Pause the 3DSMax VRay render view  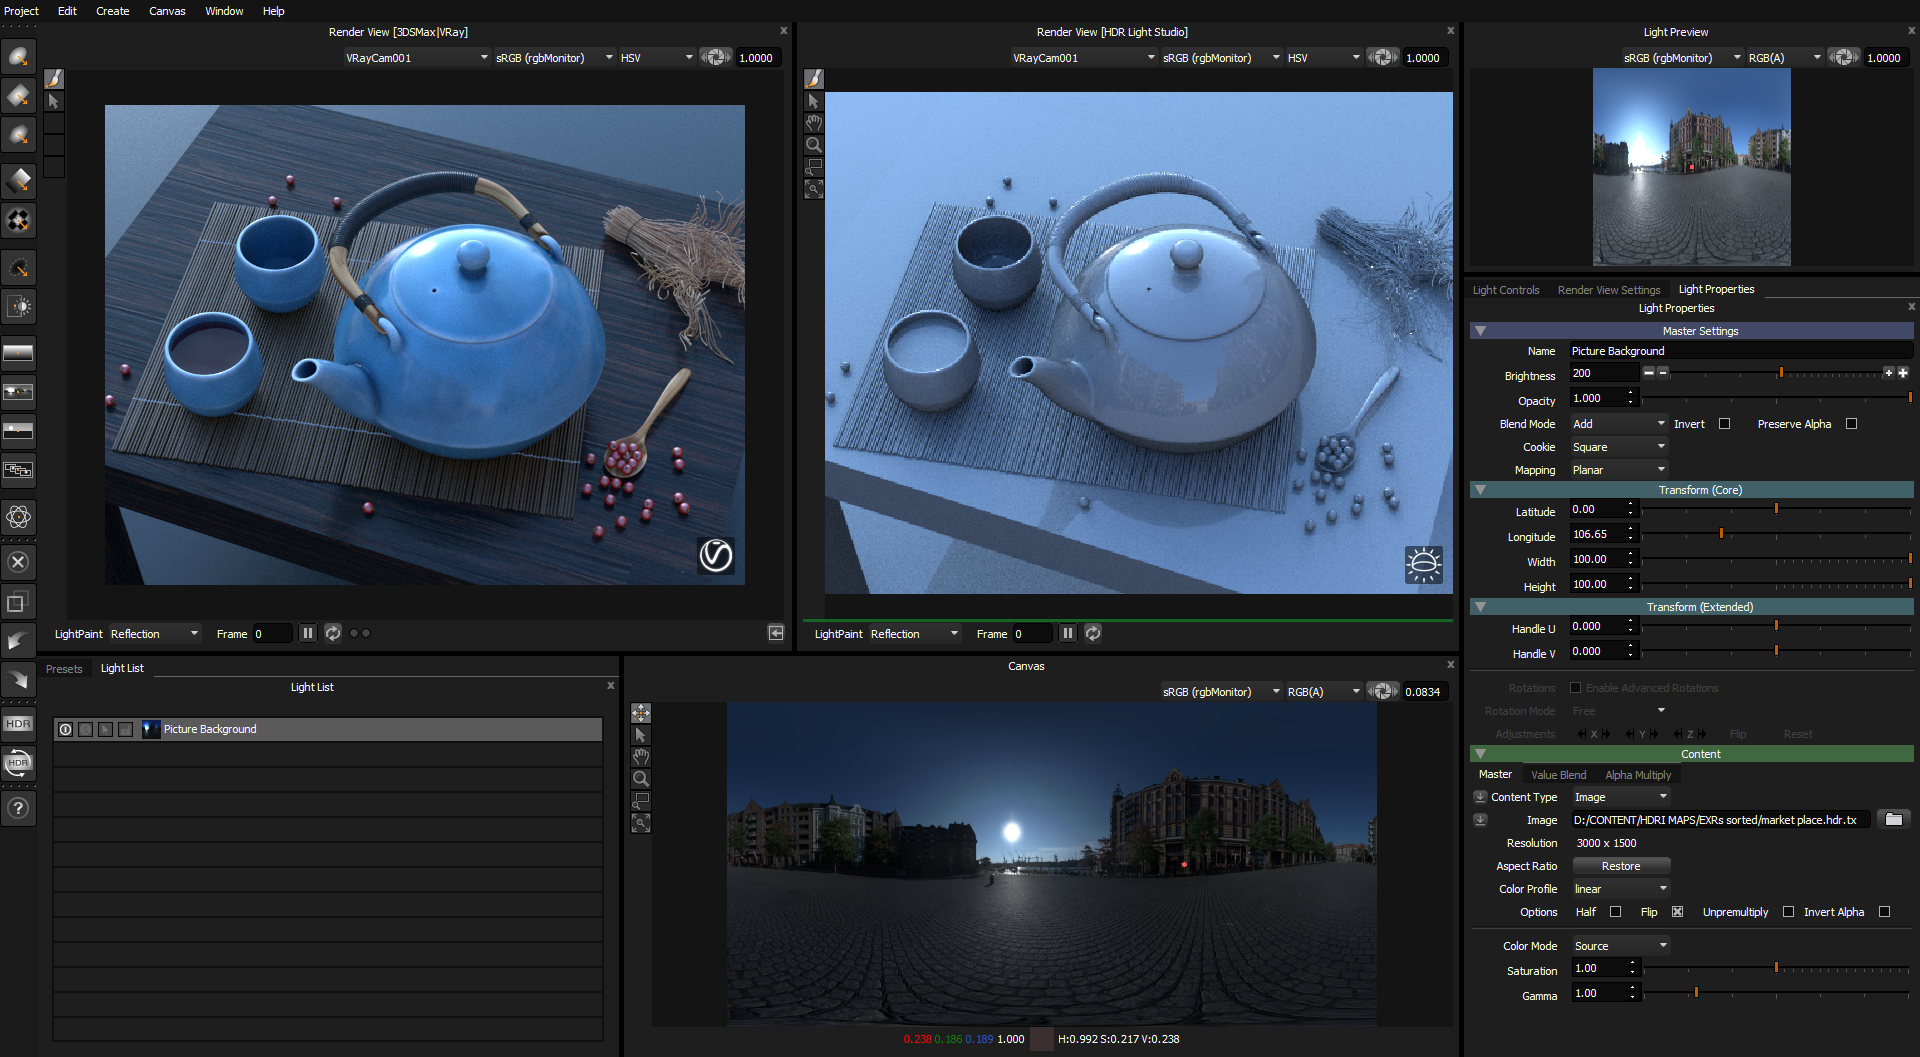[x=308, y=633]
